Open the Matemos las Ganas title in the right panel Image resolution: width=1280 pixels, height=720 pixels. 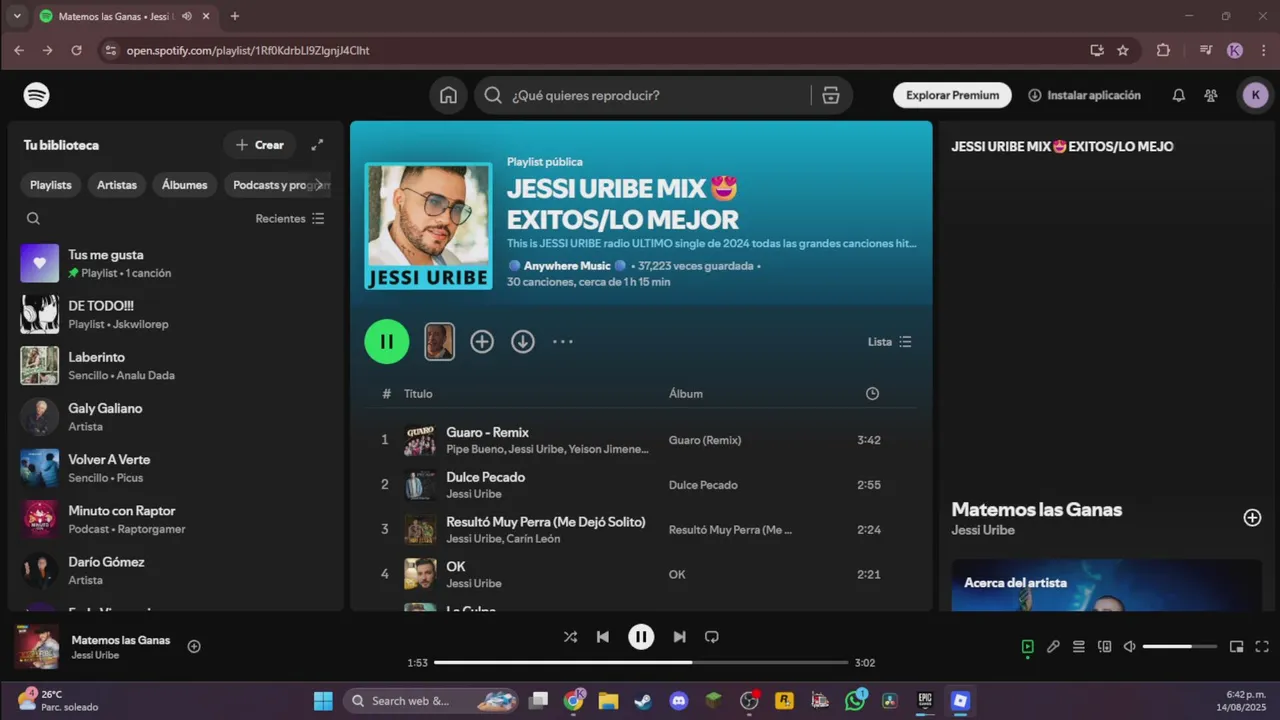[1037, 509]
